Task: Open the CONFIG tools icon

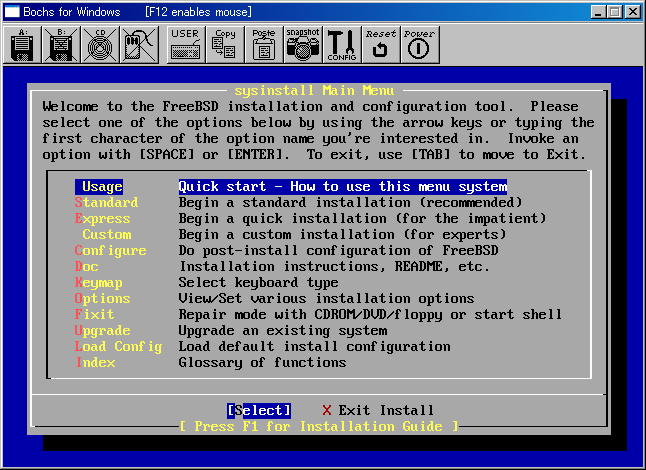Action: [x=342, y=45]
